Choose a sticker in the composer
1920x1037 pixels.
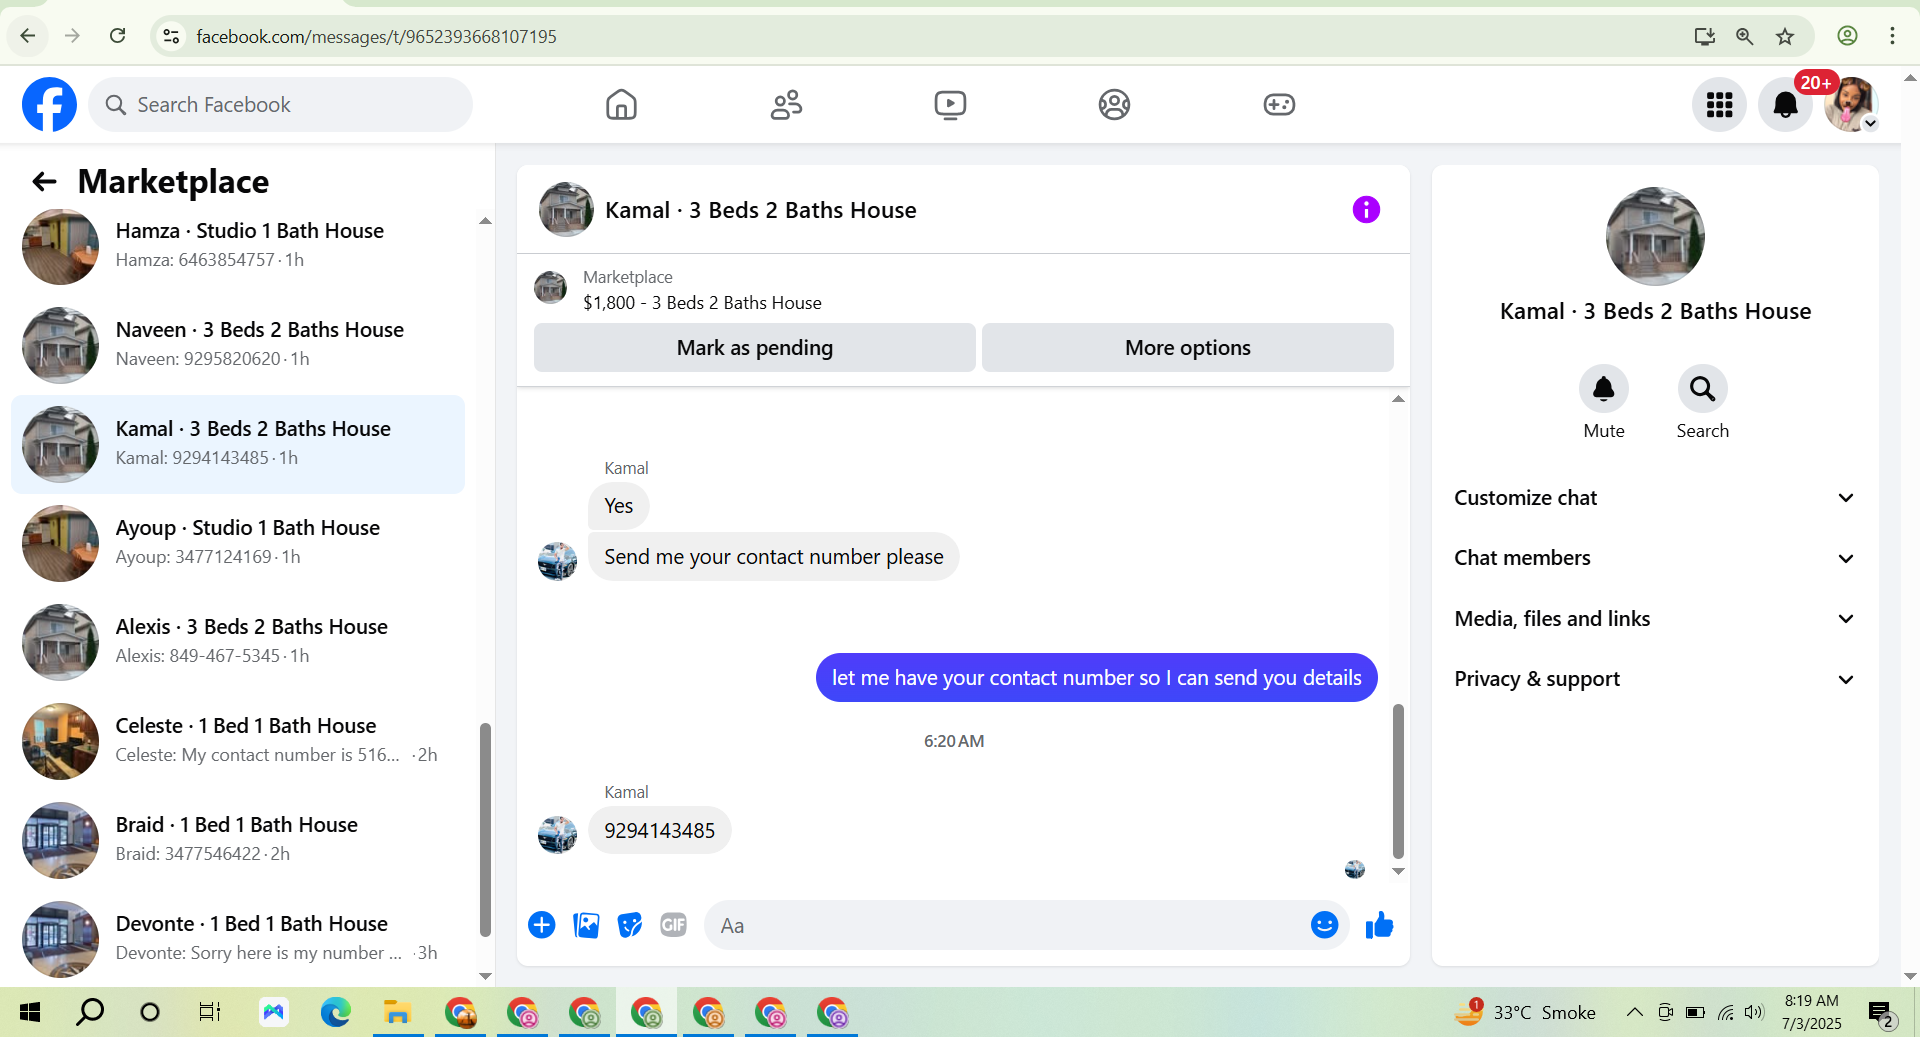pos(630,925)
